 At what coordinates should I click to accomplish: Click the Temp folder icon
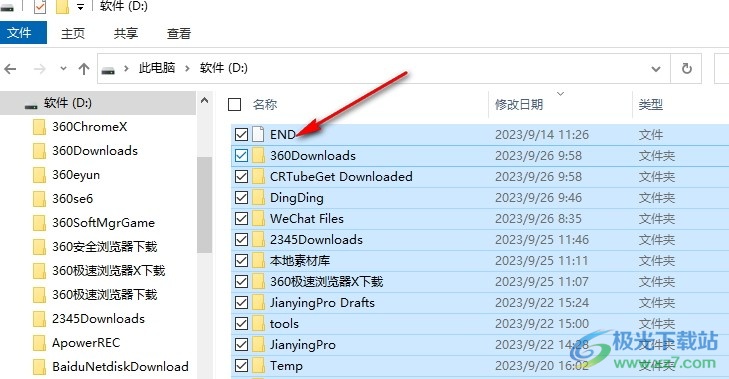click(x=258, y=366)
